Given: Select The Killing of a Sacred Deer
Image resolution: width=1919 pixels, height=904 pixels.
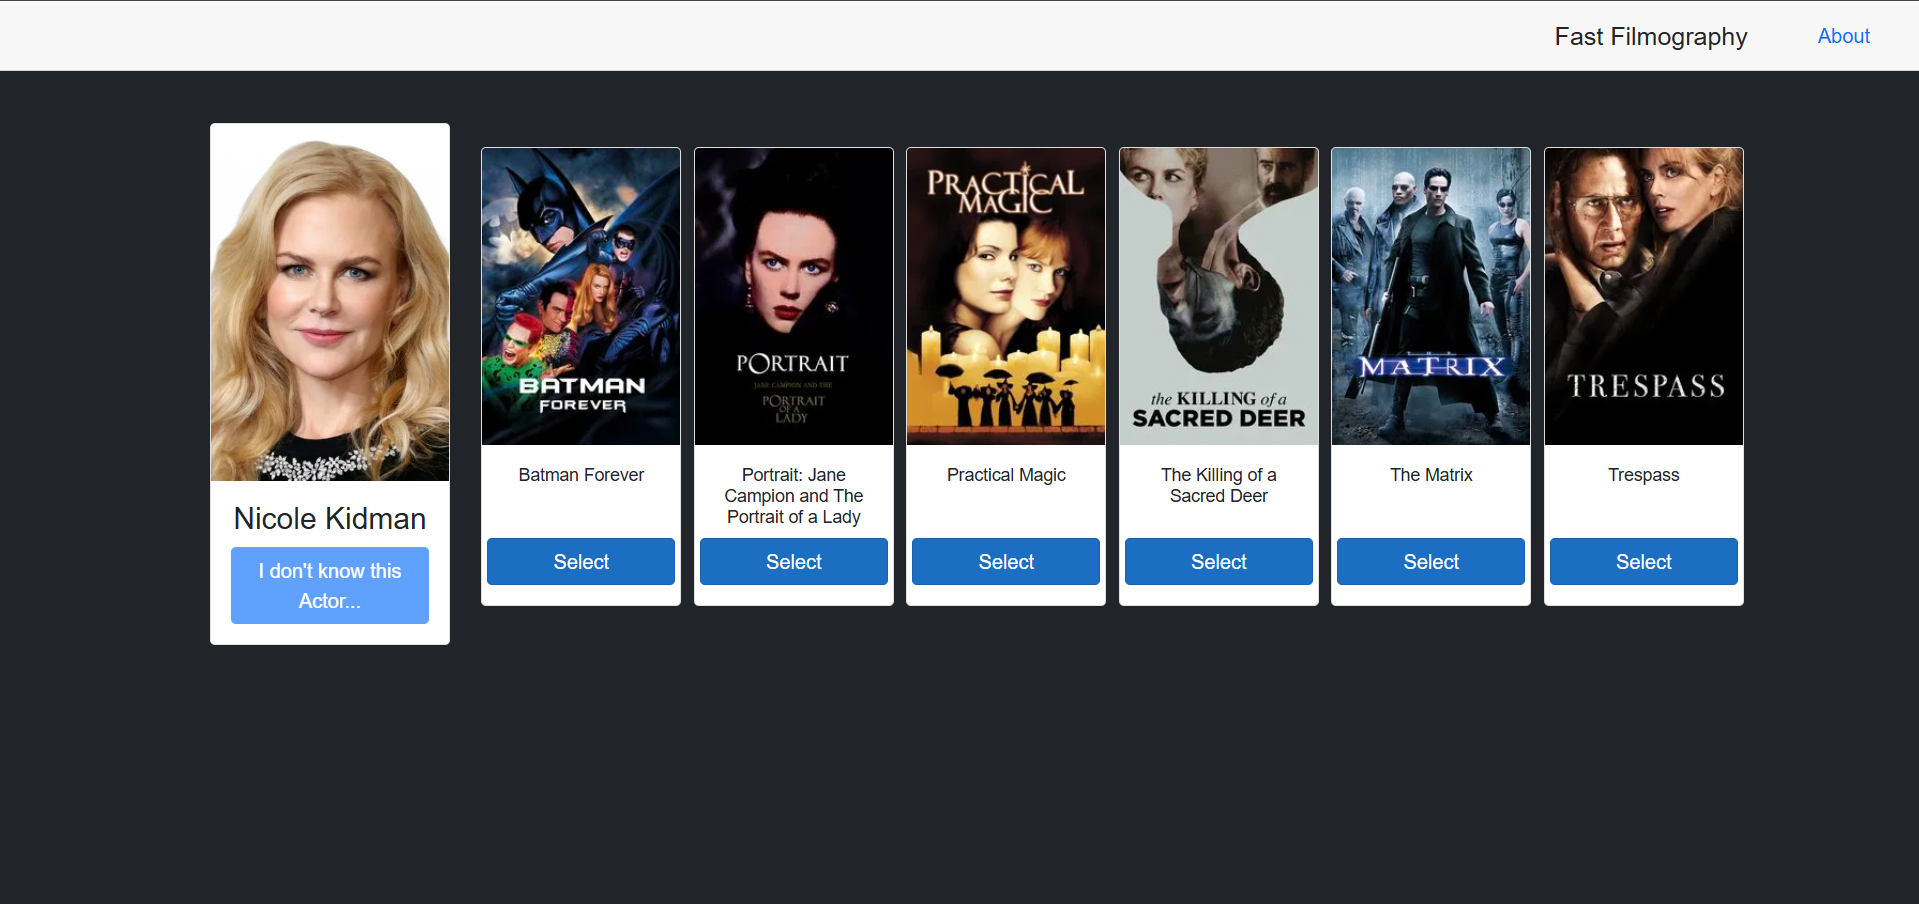Looking at the screenshot, I should (1219, 561).
